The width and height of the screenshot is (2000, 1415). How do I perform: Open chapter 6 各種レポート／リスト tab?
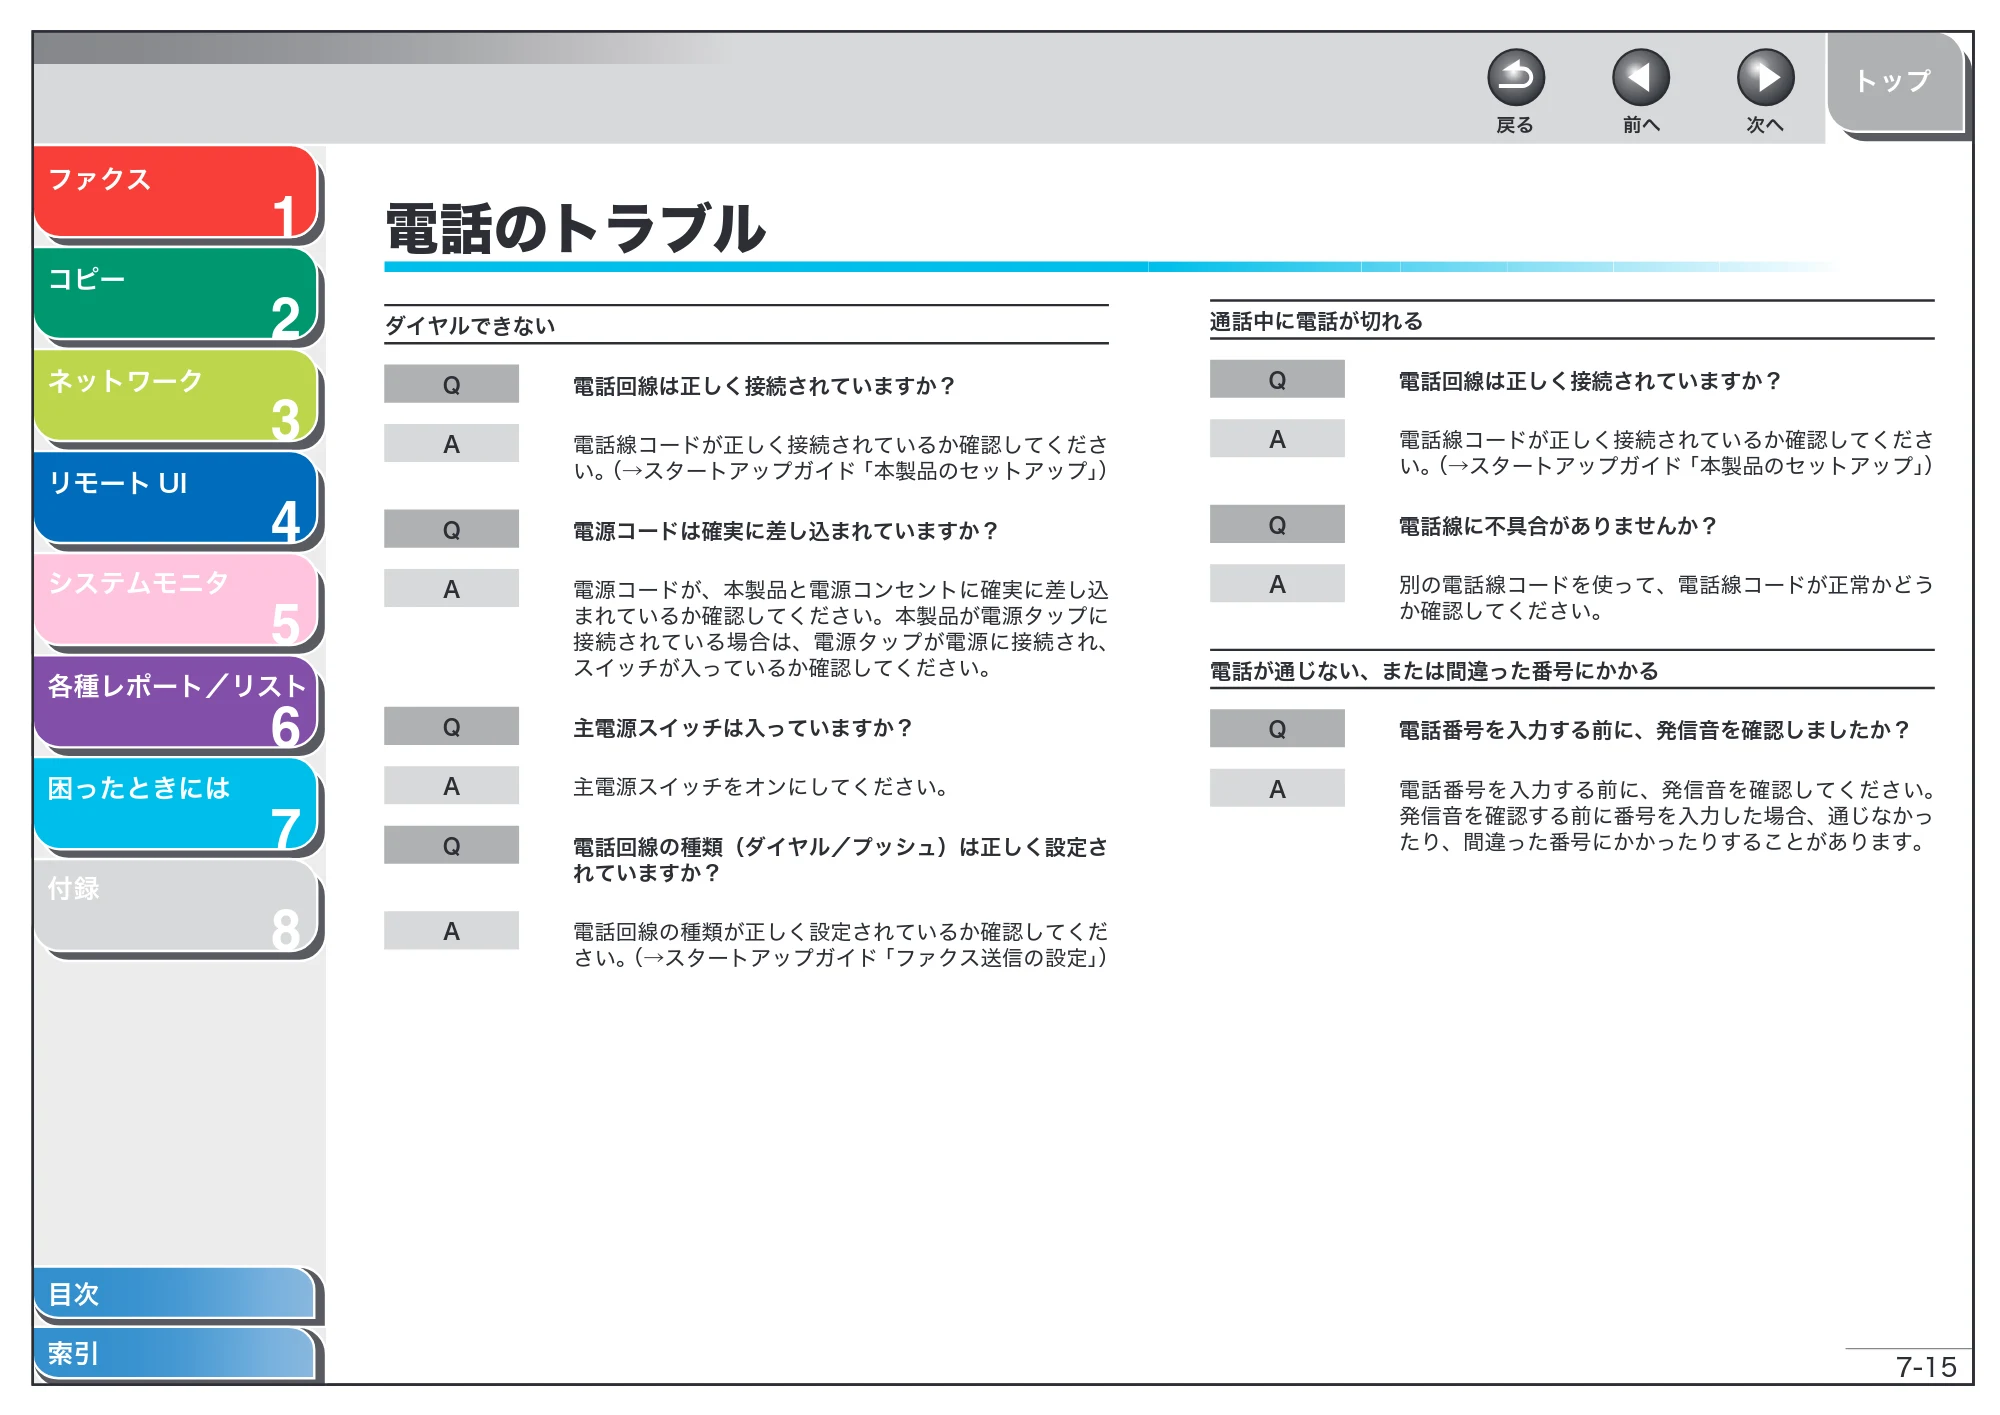click(175, 702)
